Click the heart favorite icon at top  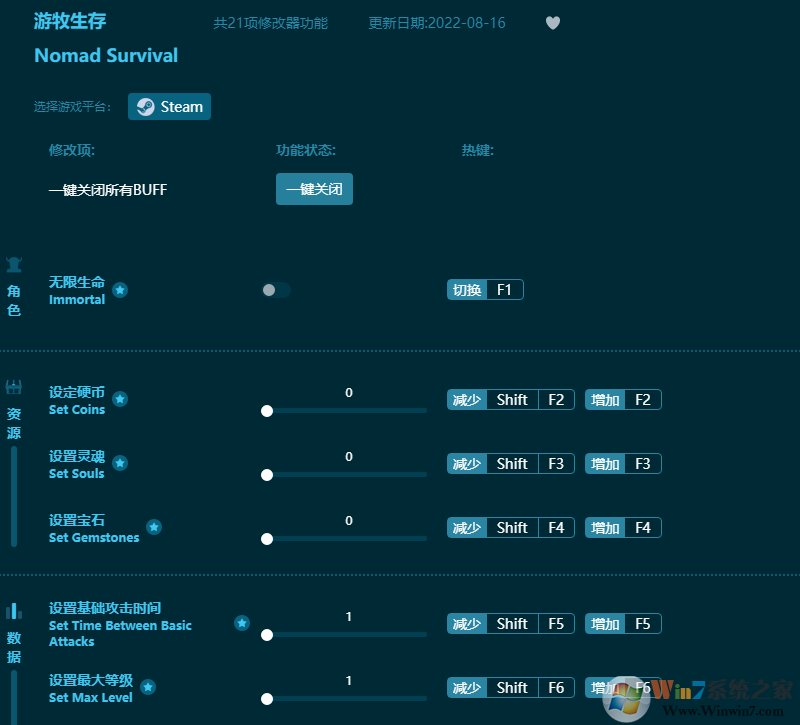552,23
